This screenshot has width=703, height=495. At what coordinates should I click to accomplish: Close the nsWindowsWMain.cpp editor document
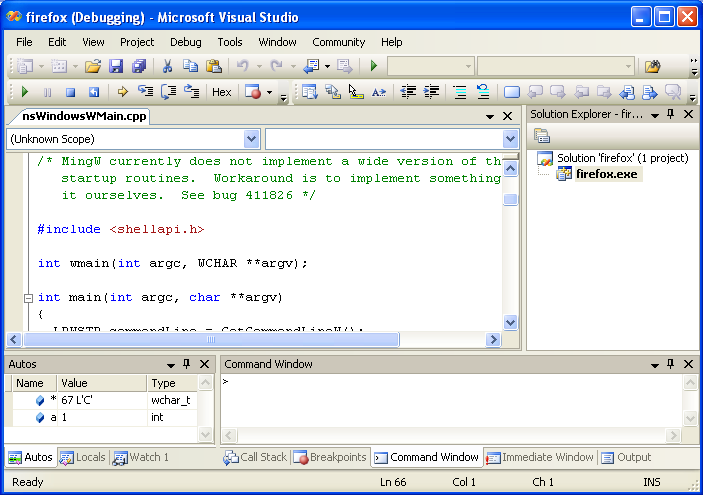508,116
